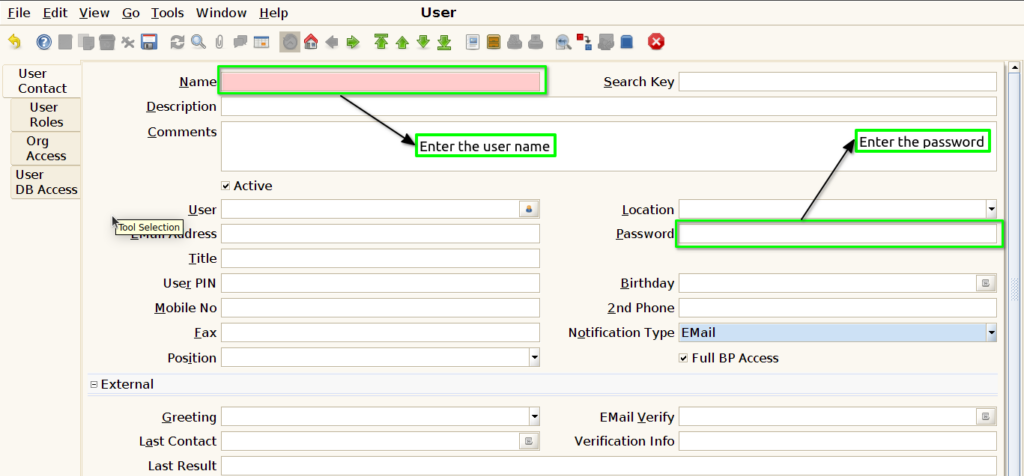1024x476 pixels.
Task: Open Help from the blue question-mark icon
Action: click(x=44, y=42)
